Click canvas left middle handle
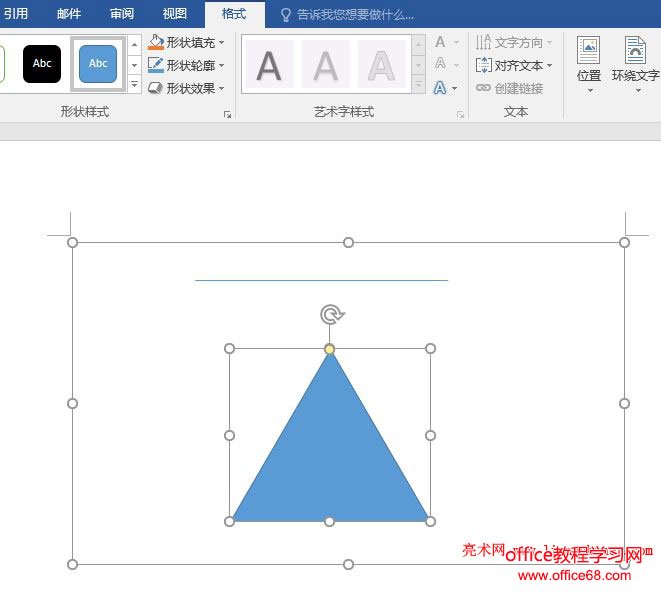Screen dimensions: 661x592 point(73,404)
